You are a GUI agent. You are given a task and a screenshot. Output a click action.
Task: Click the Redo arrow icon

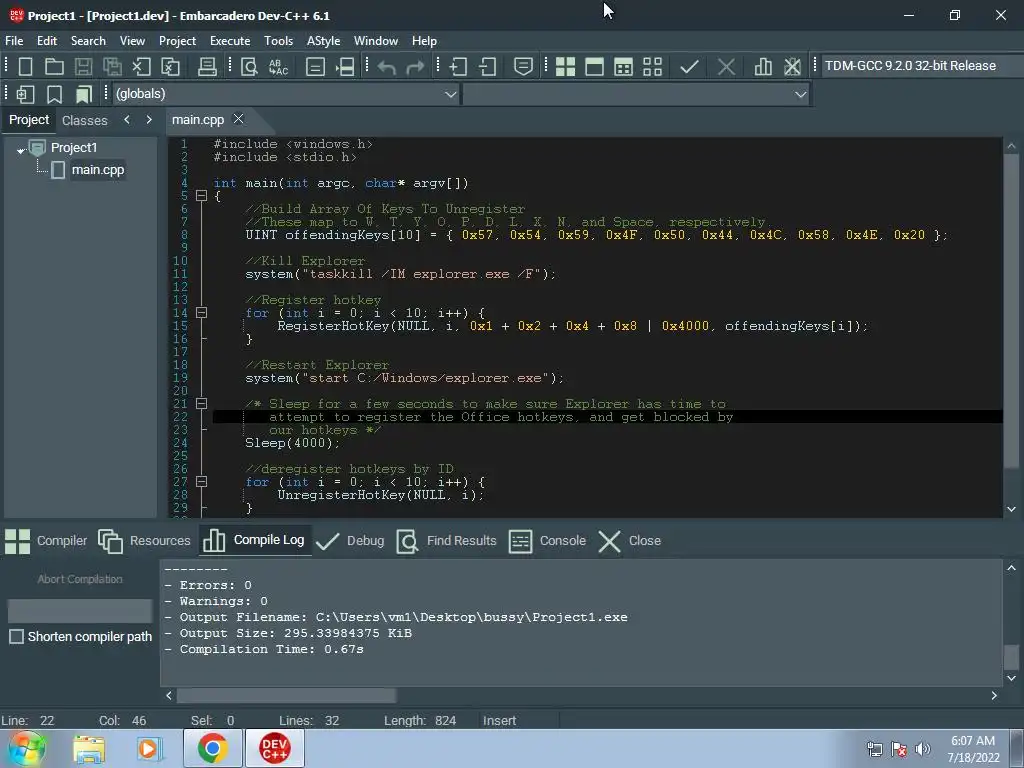click(x=415, y=67)
